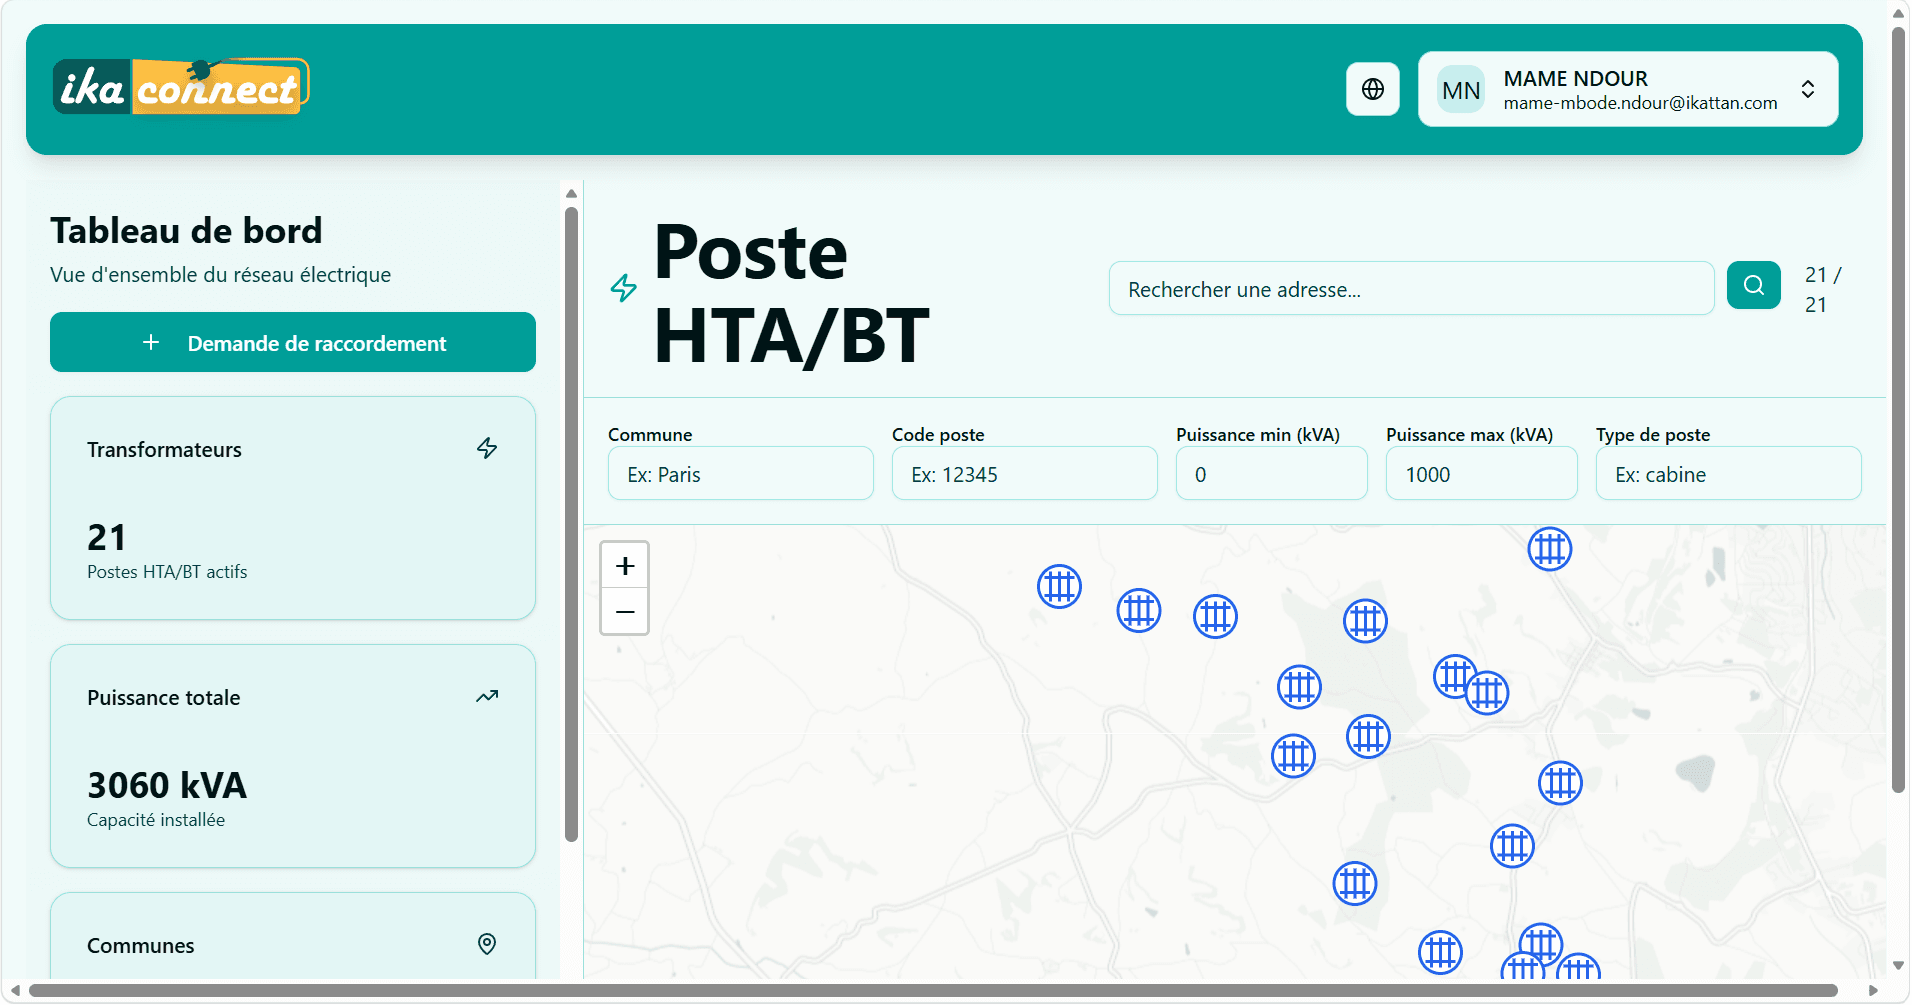Viewport: 1912px width, 1005px height.
Task: Click the Postes HTA/BT actifs label
Action: click(x=167, y=572)
